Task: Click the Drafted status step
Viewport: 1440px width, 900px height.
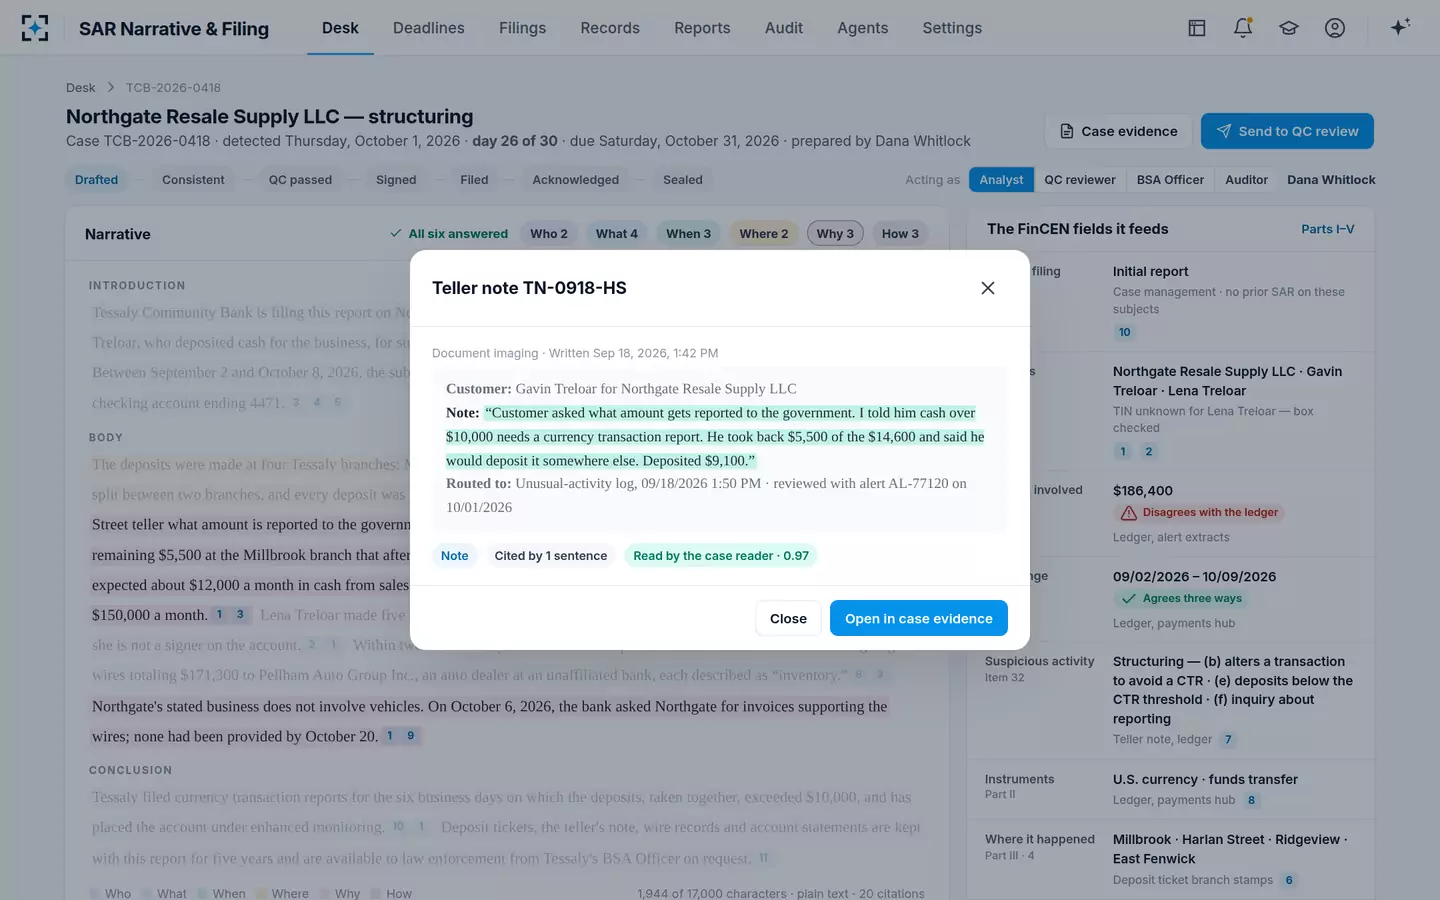Action: coord(97,180)
